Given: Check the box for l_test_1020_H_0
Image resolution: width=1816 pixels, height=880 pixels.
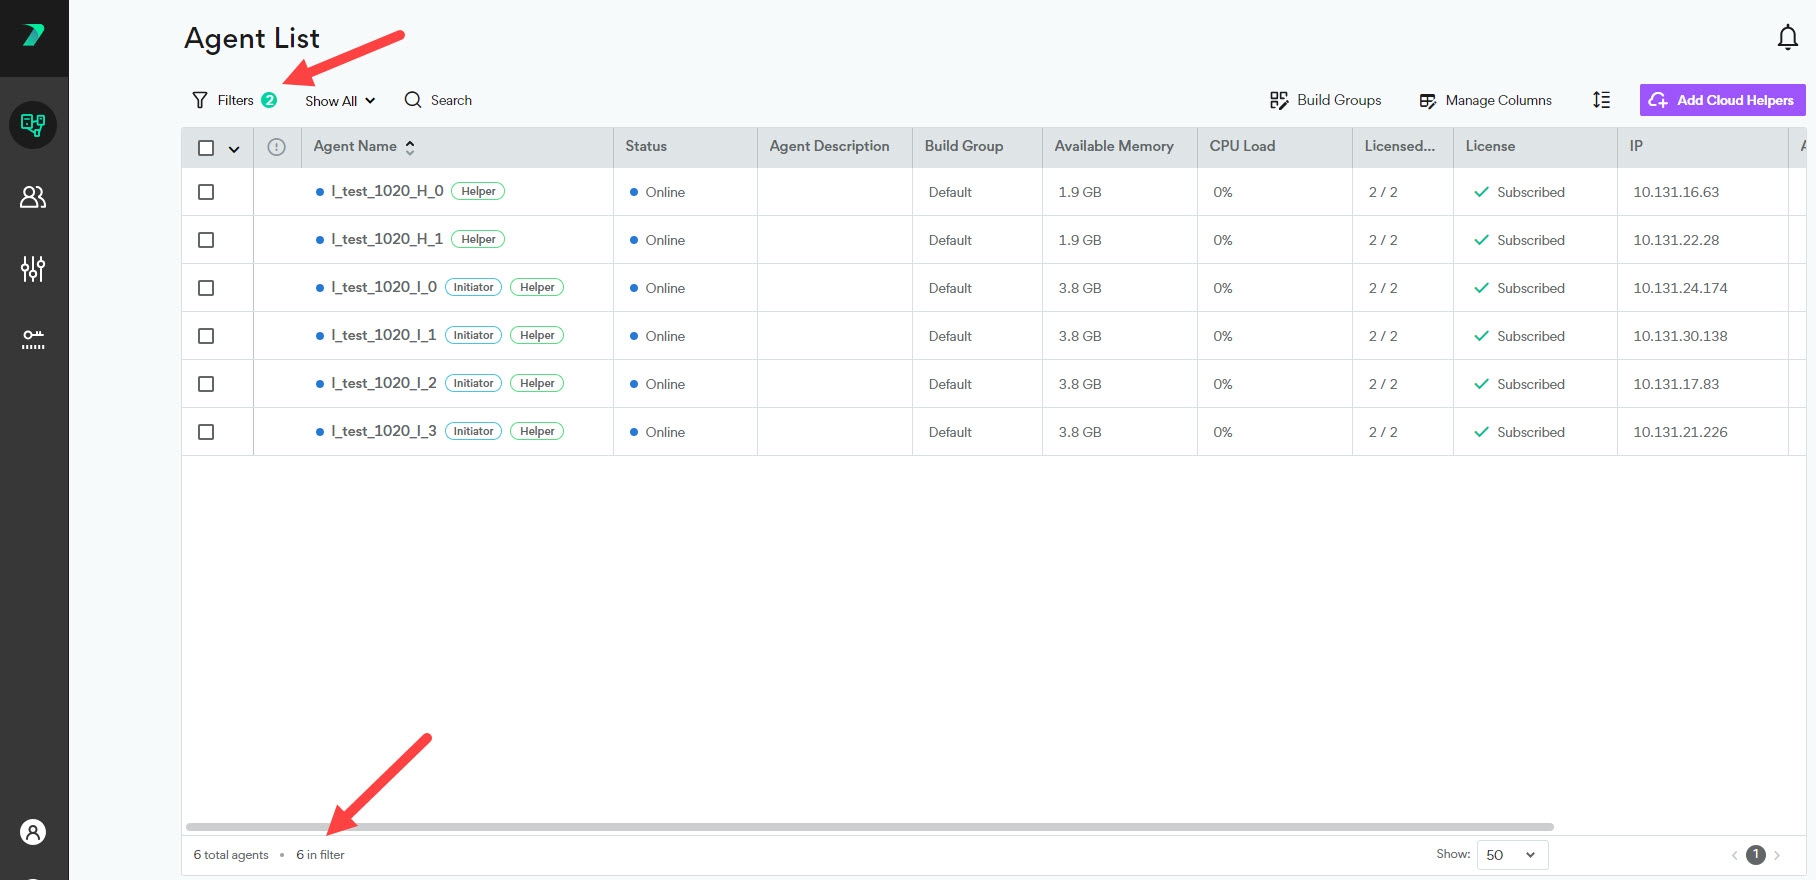Looking at the screenshot, I should pyautogui.click(x=206, y=192).
